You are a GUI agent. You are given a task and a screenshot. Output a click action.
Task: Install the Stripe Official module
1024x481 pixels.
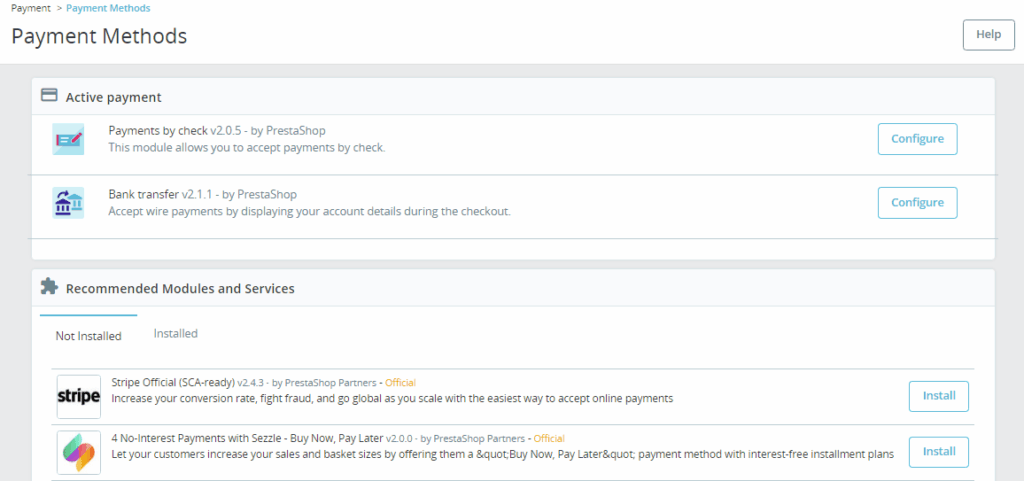coord(938,396)
